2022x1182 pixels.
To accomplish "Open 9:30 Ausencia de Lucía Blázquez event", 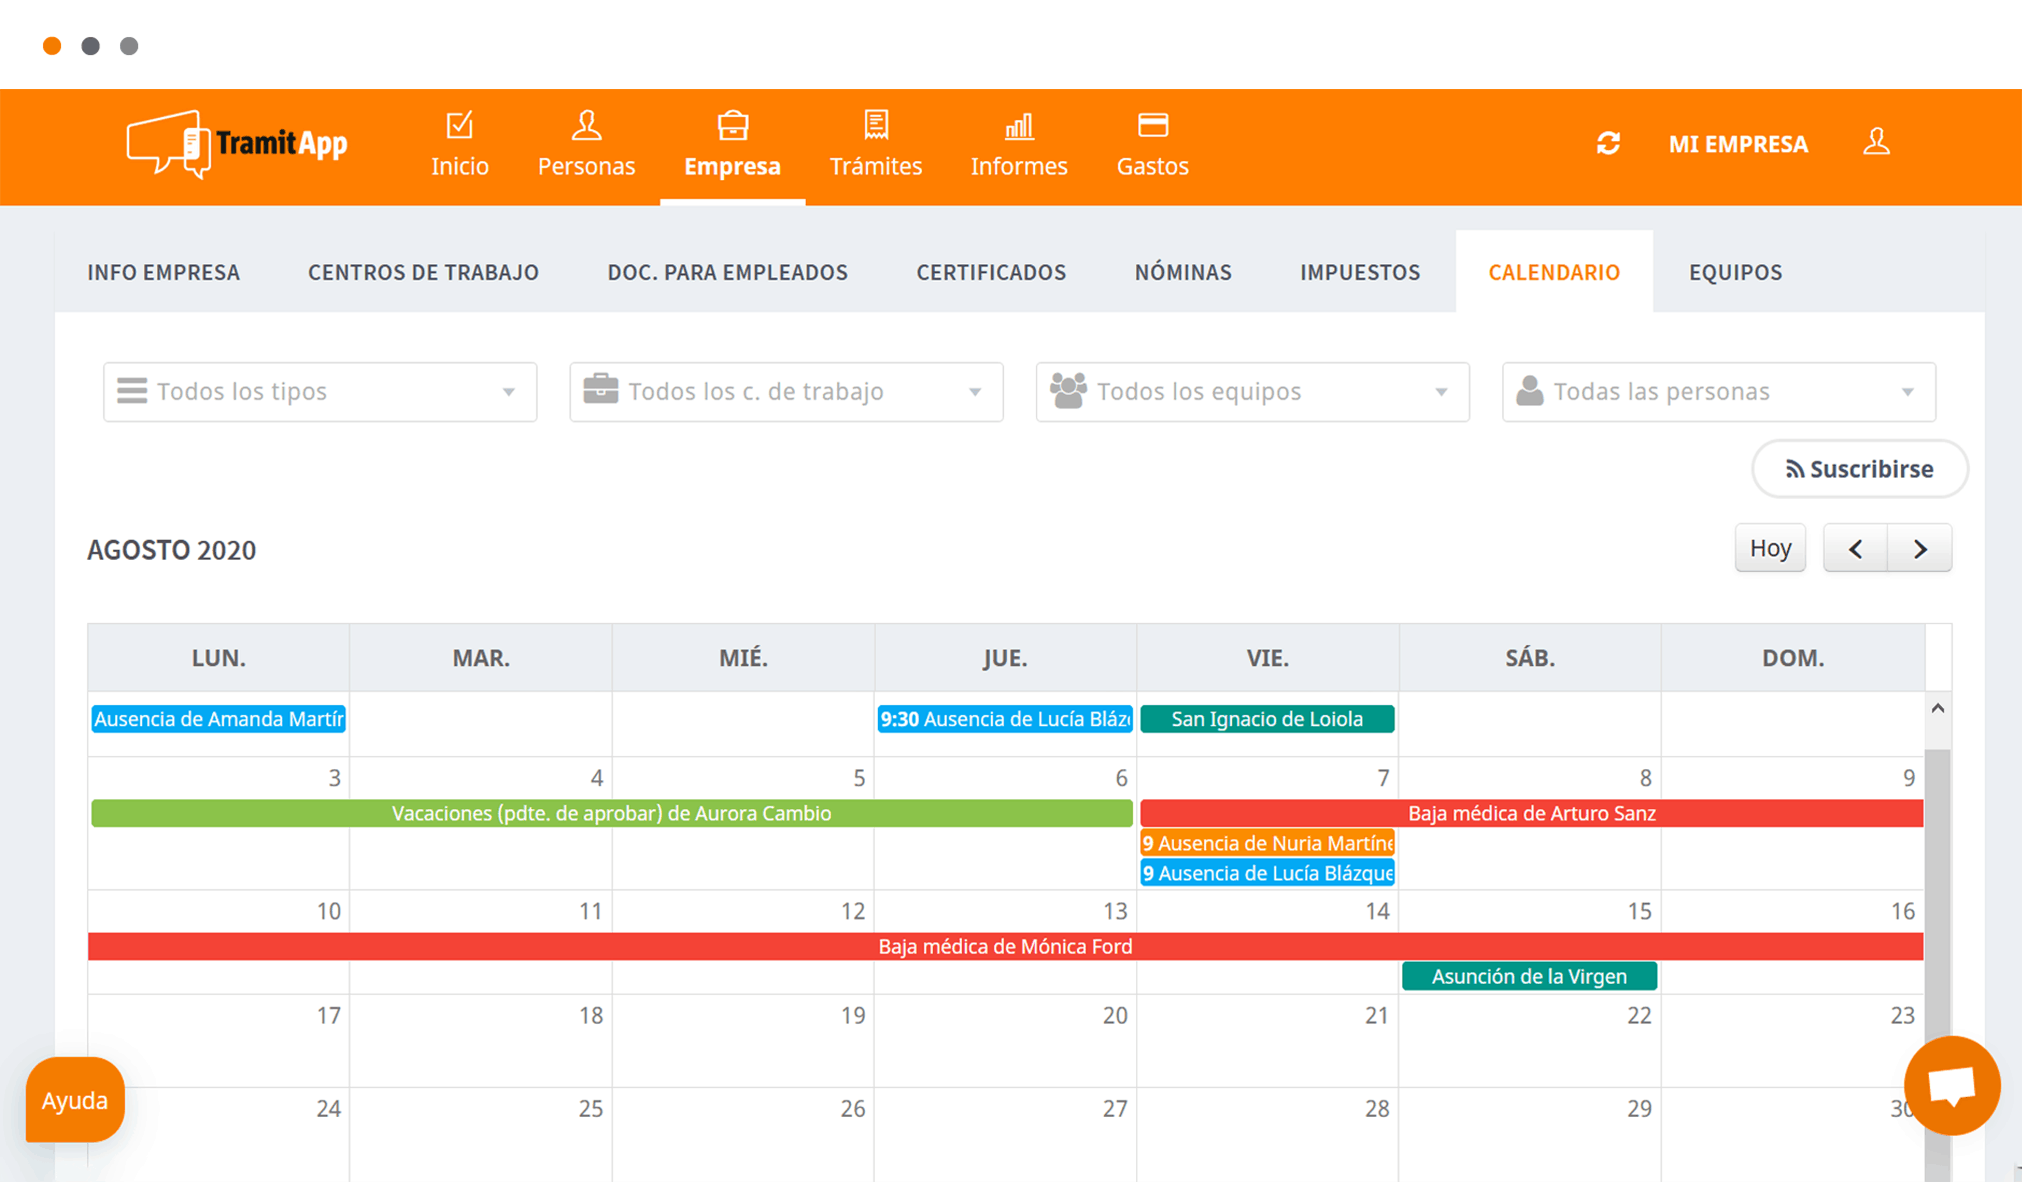I will [x=1005, y=719].
